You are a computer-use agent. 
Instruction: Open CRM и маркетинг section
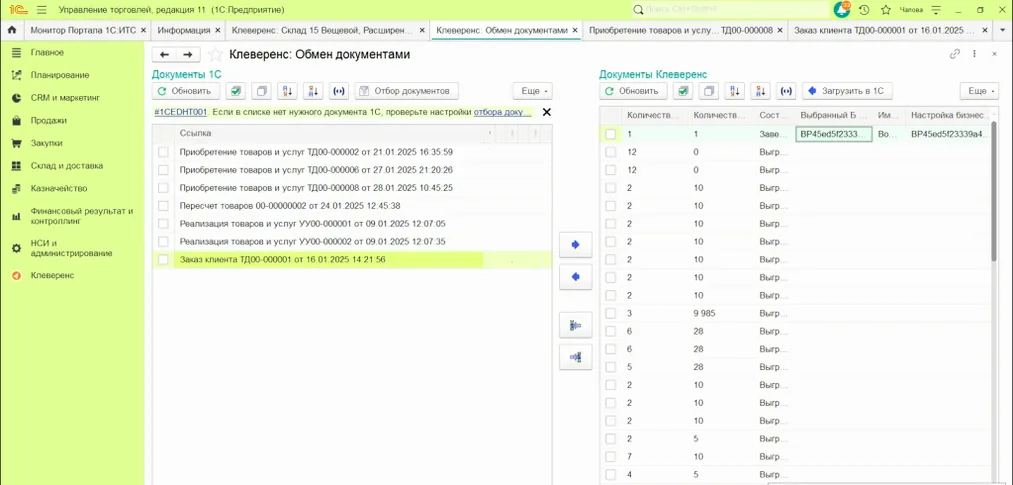[65, 98]
